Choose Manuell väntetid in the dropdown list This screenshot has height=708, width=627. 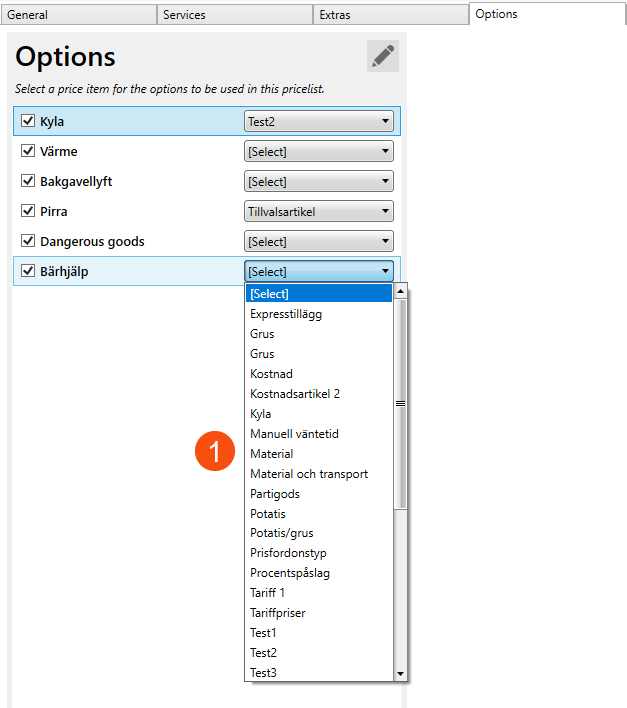point(295,434)
